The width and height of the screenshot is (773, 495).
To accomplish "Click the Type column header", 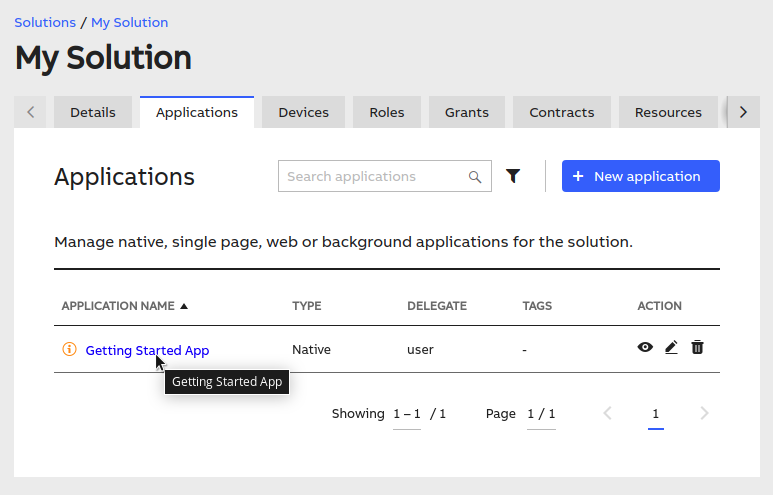I will click(307, 306).
